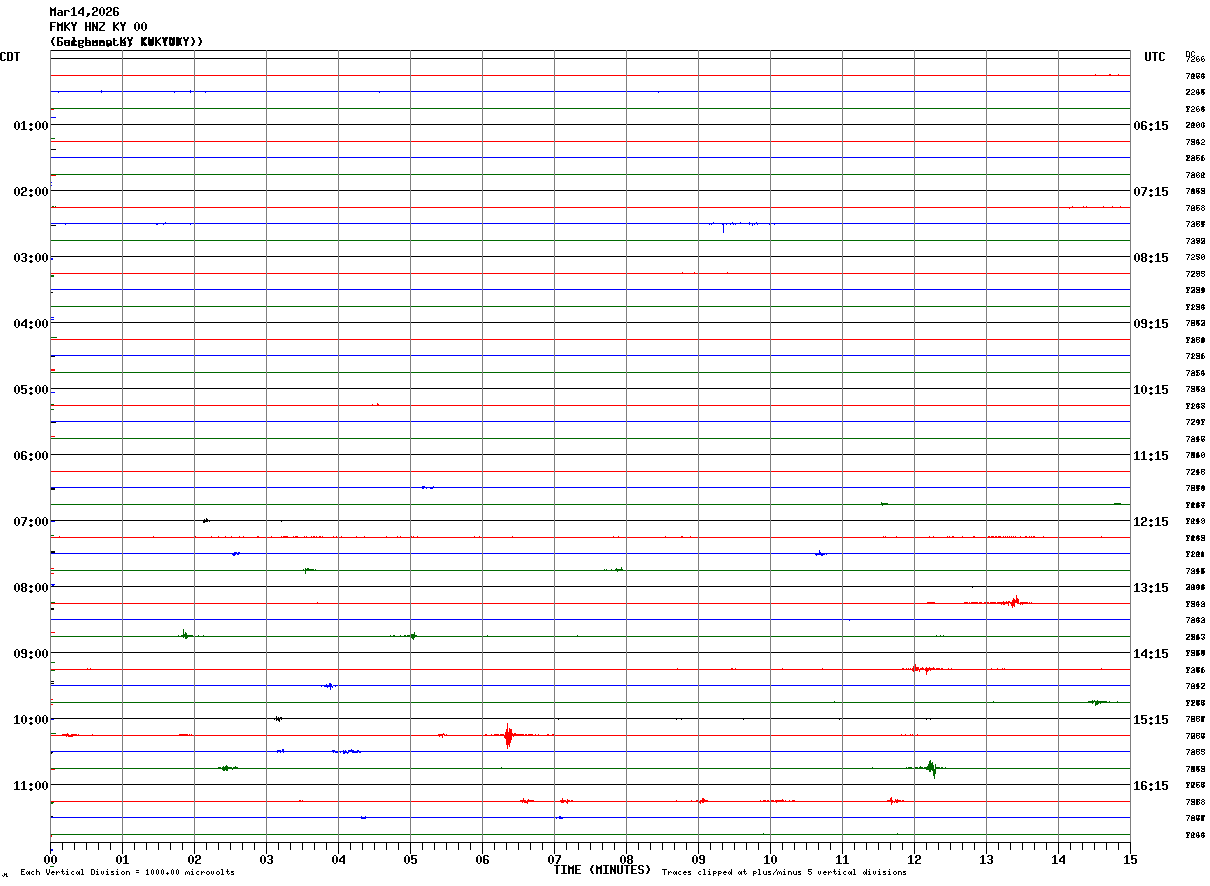Select minute 06 on the bottom axis
Image resolution: width=1210 pixels, height=886 pixels.
pyautogui.click(x=482, y=860)
